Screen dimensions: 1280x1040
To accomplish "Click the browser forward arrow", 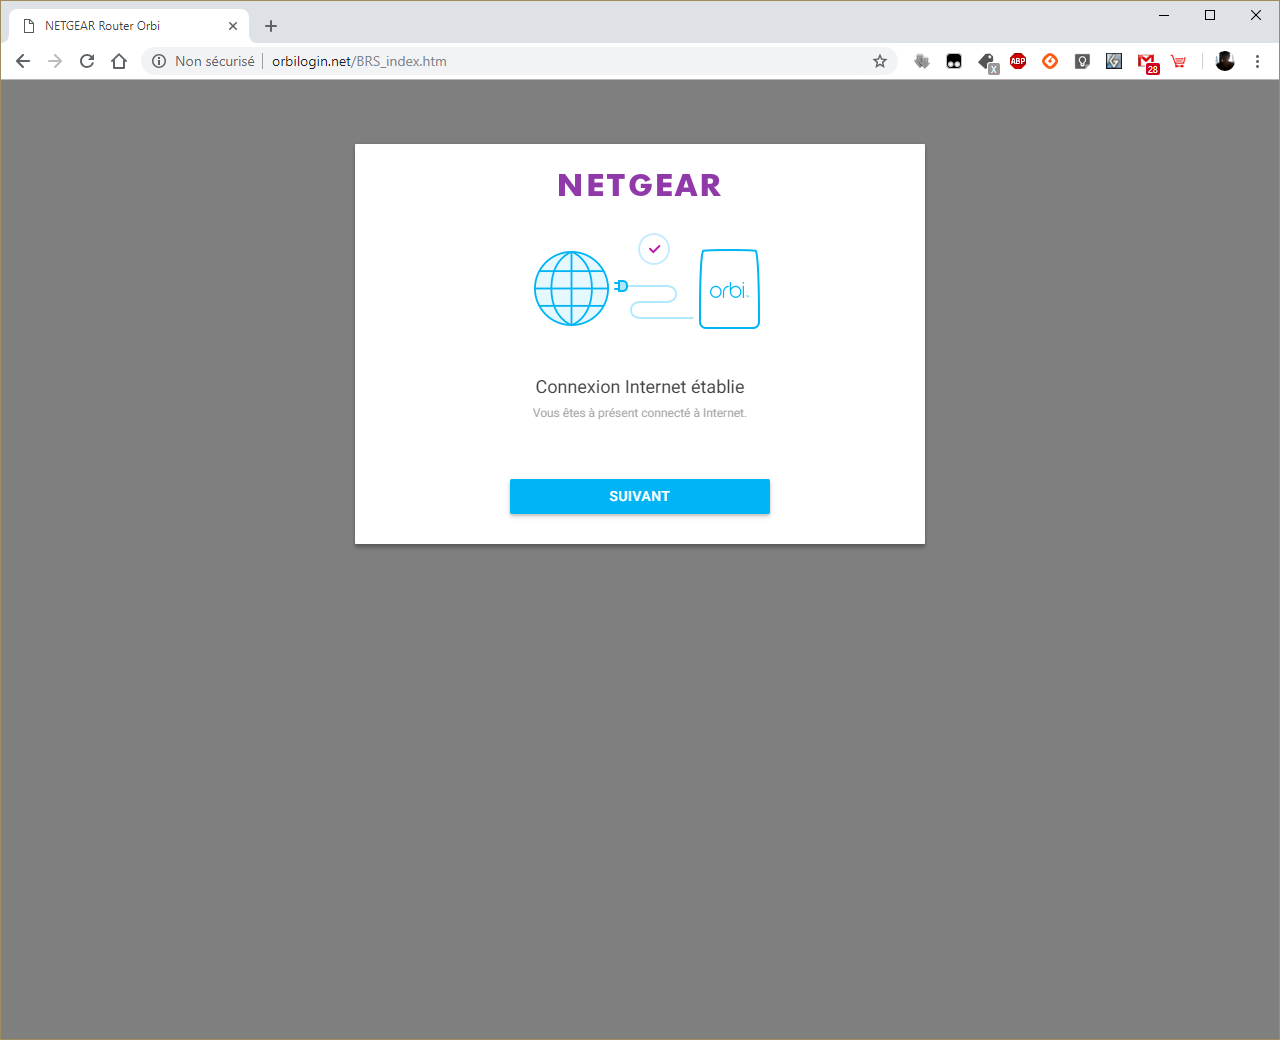I will [55, 61].
